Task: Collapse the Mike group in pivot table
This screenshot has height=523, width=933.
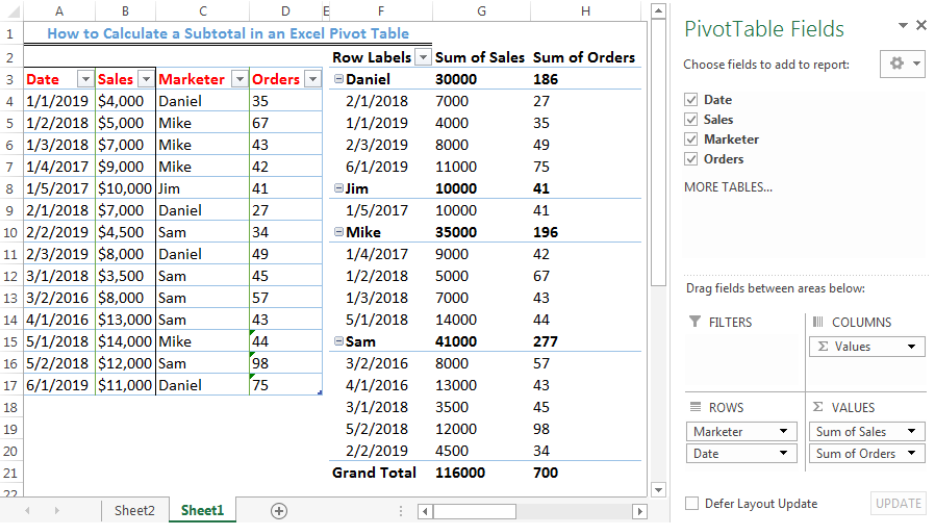Action: point(339,231)
